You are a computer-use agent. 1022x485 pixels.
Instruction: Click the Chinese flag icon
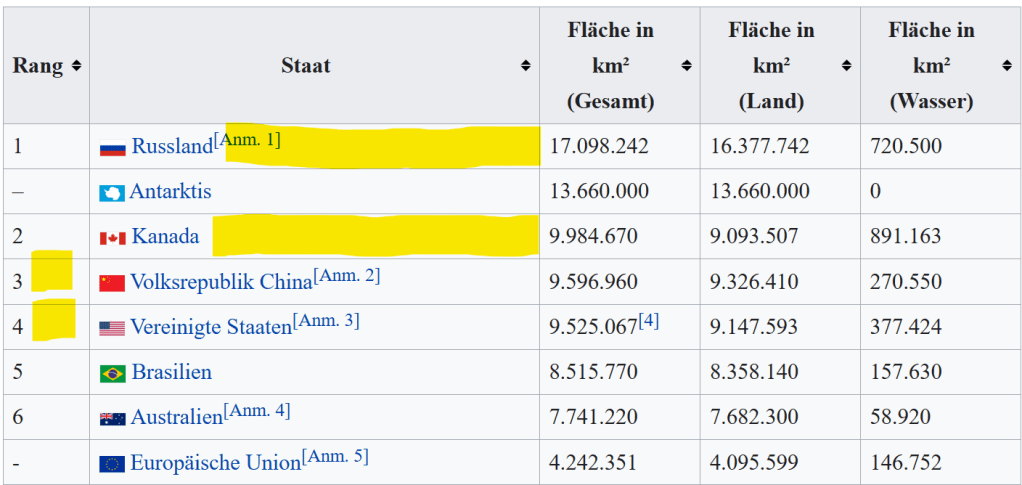click(x=112, y=283)
